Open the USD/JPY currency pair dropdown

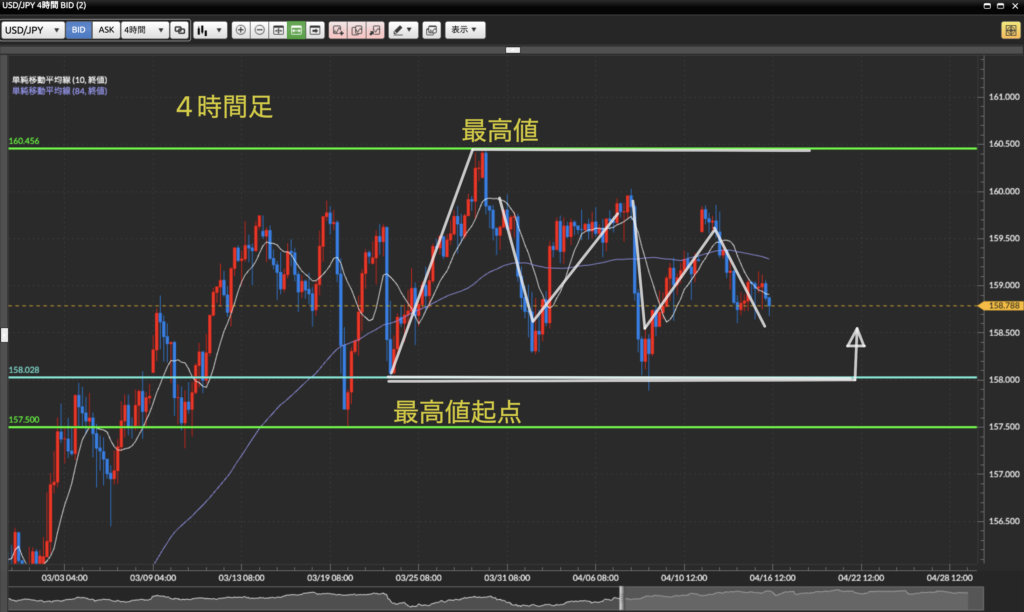tap(33, 30)
